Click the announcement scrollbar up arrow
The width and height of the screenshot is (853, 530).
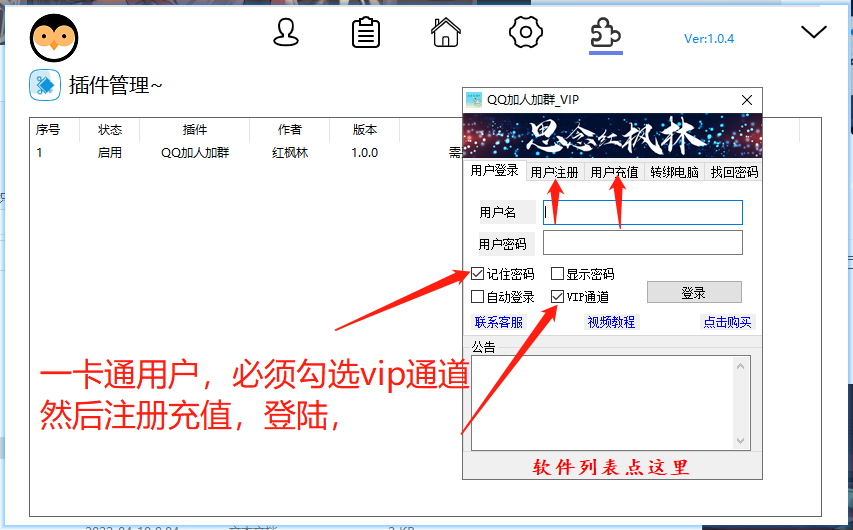click(x=740, y=366)
